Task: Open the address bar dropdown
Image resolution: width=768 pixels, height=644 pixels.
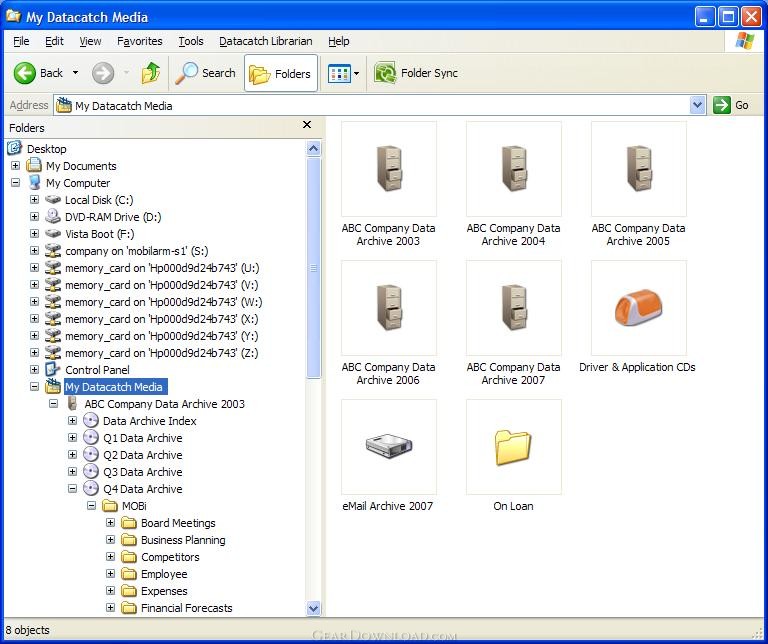Action: [x=697, y=105]
